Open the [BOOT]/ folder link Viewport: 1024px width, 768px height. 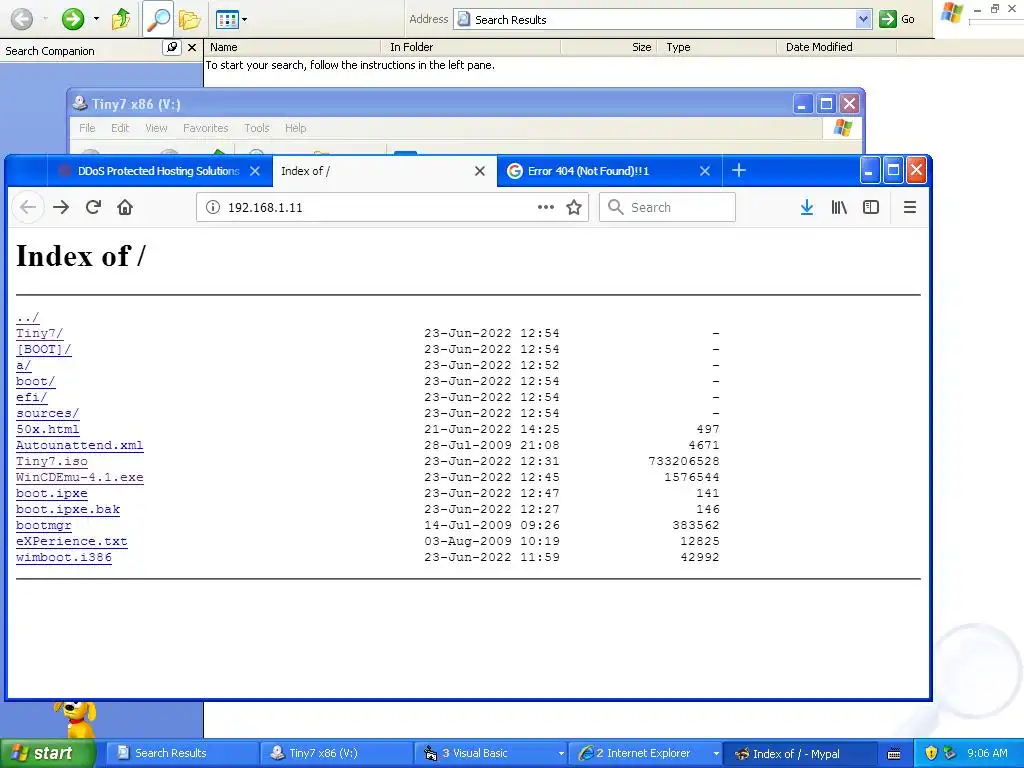43,349
